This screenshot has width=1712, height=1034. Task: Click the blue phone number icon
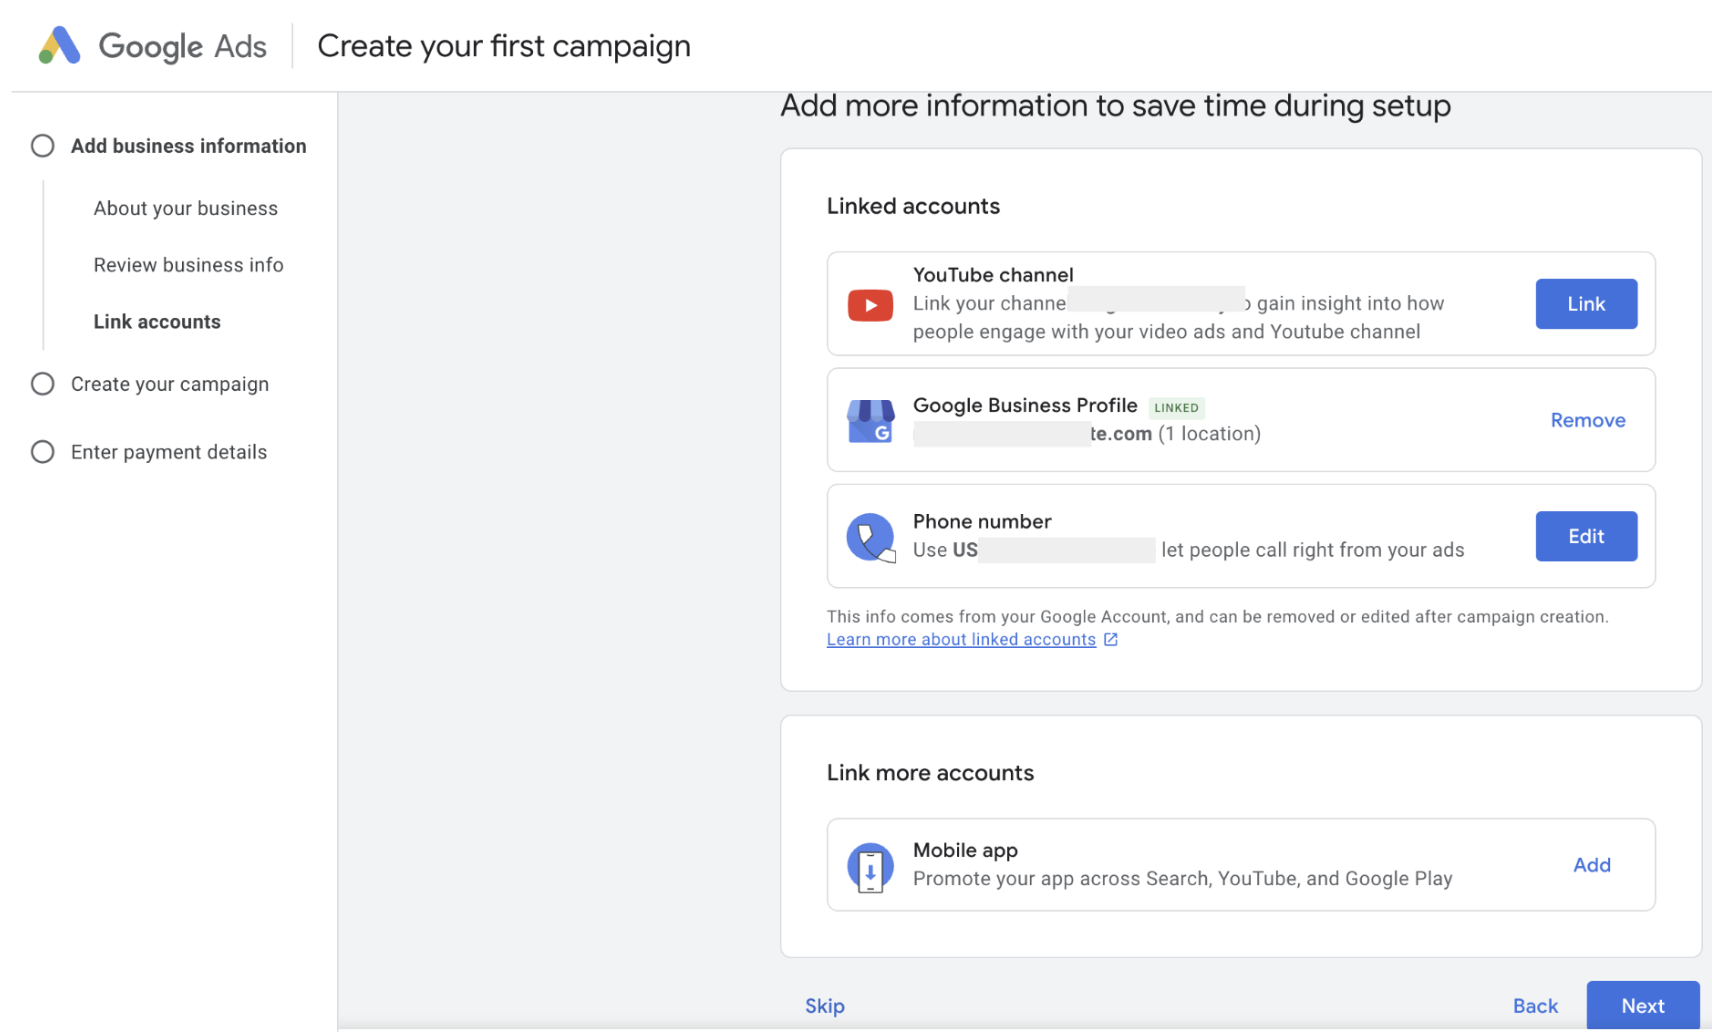[x=870, y=538]
